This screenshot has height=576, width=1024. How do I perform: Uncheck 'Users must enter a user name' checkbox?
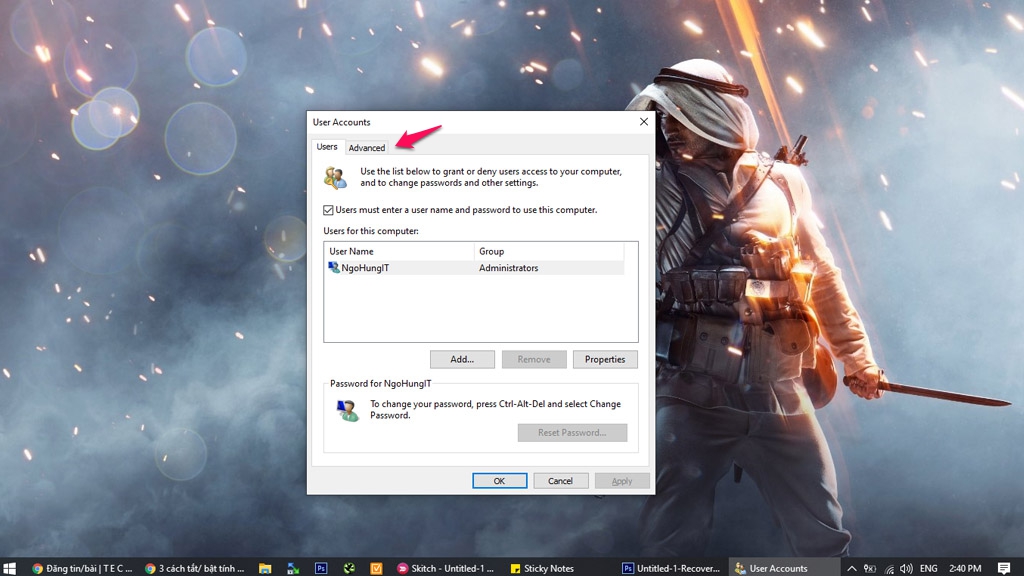[329, 210]
